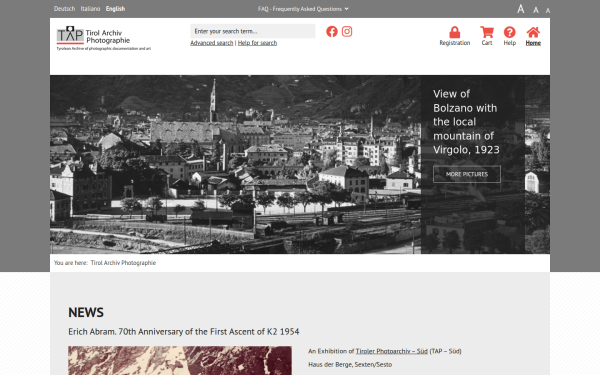Viewport: 600px width, 375px height.
Task: Select the medium font size A
Action: 536,10
